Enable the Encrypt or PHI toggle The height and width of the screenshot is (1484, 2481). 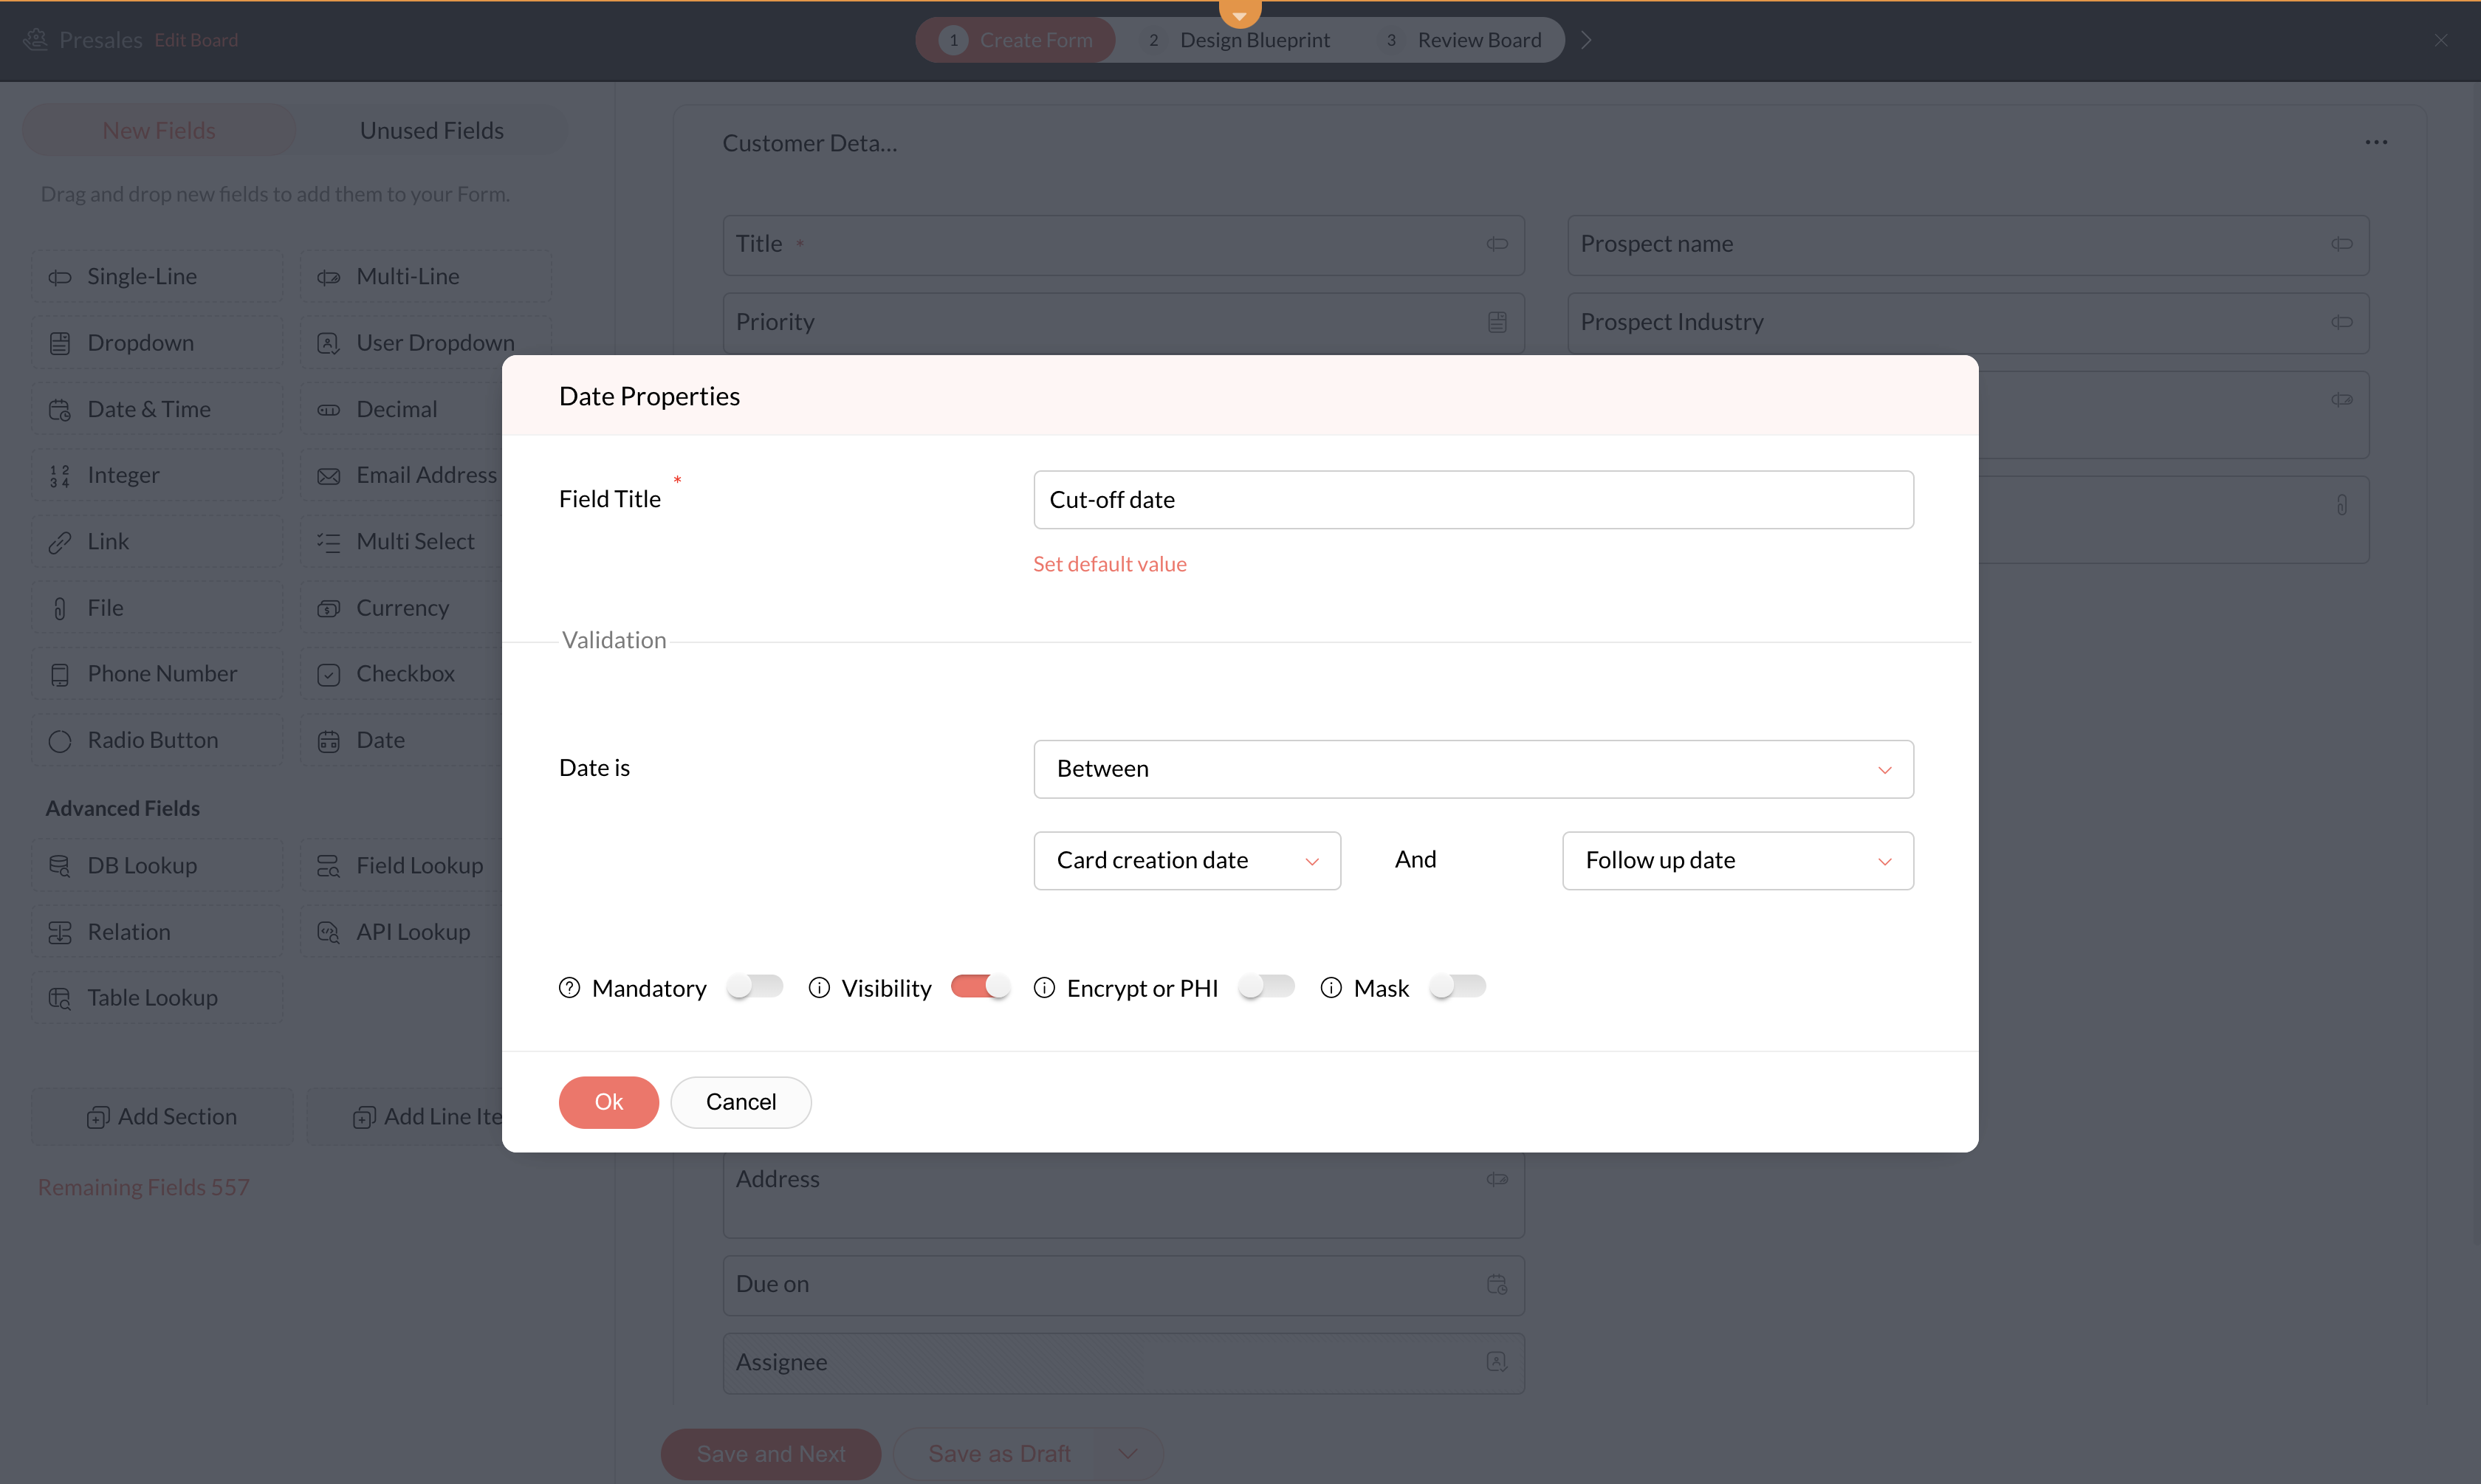coord(1266,987)
